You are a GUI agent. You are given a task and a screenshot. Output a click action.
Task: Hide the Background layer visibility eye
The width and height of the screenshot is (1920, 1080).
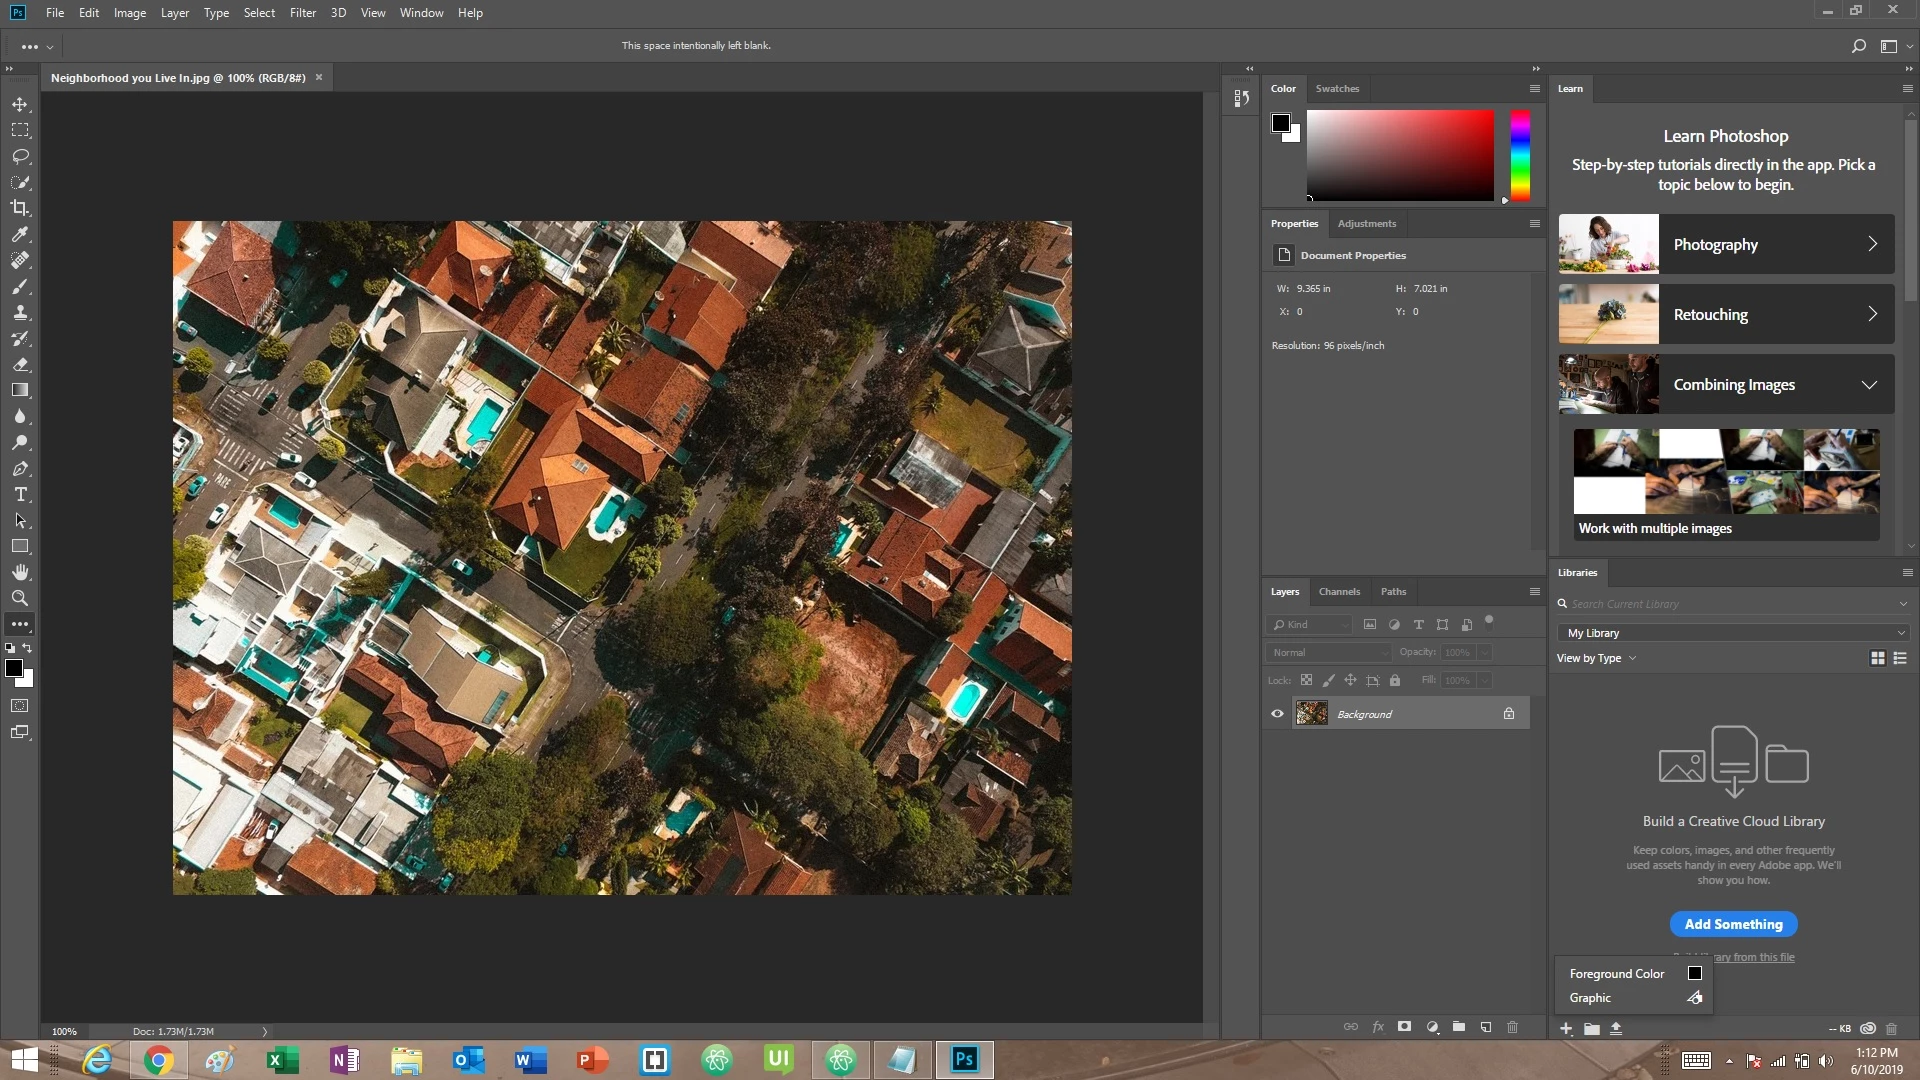click(1277, 714)
